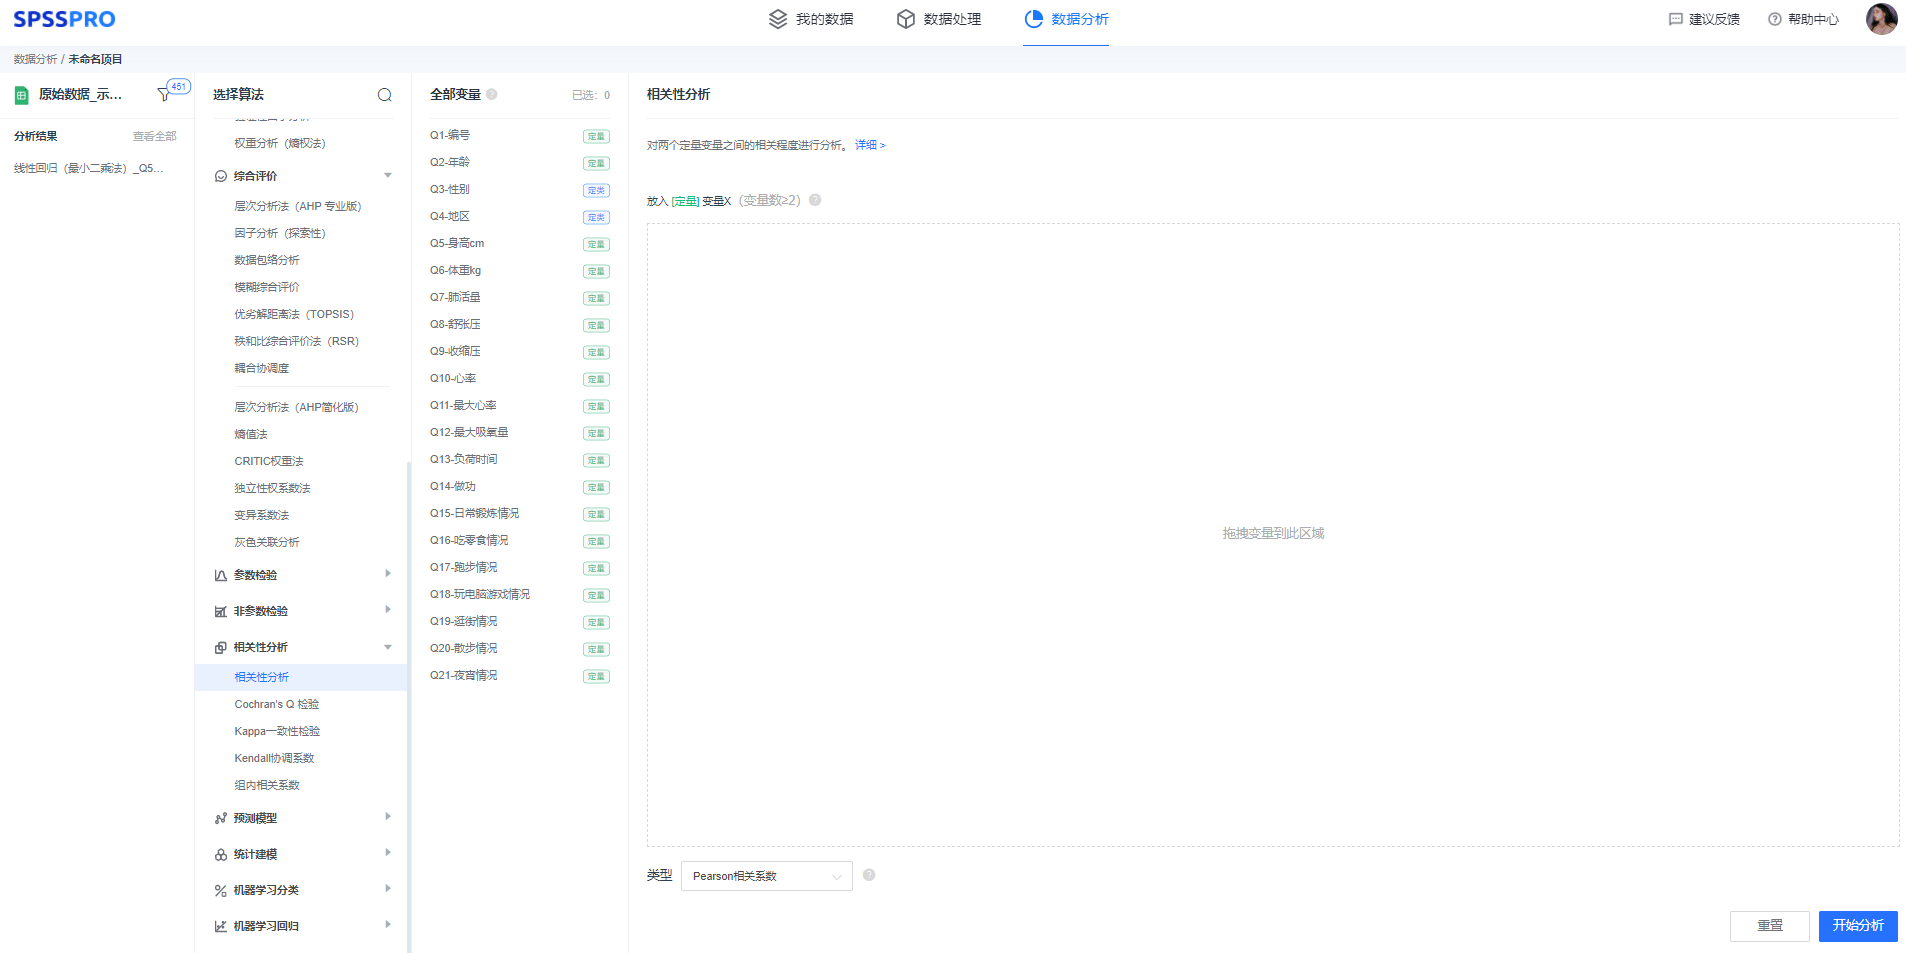The image size is (1906, 953).
Task: Open the Pearson相关系数 type dropdown
Action: tap(767, 876)
